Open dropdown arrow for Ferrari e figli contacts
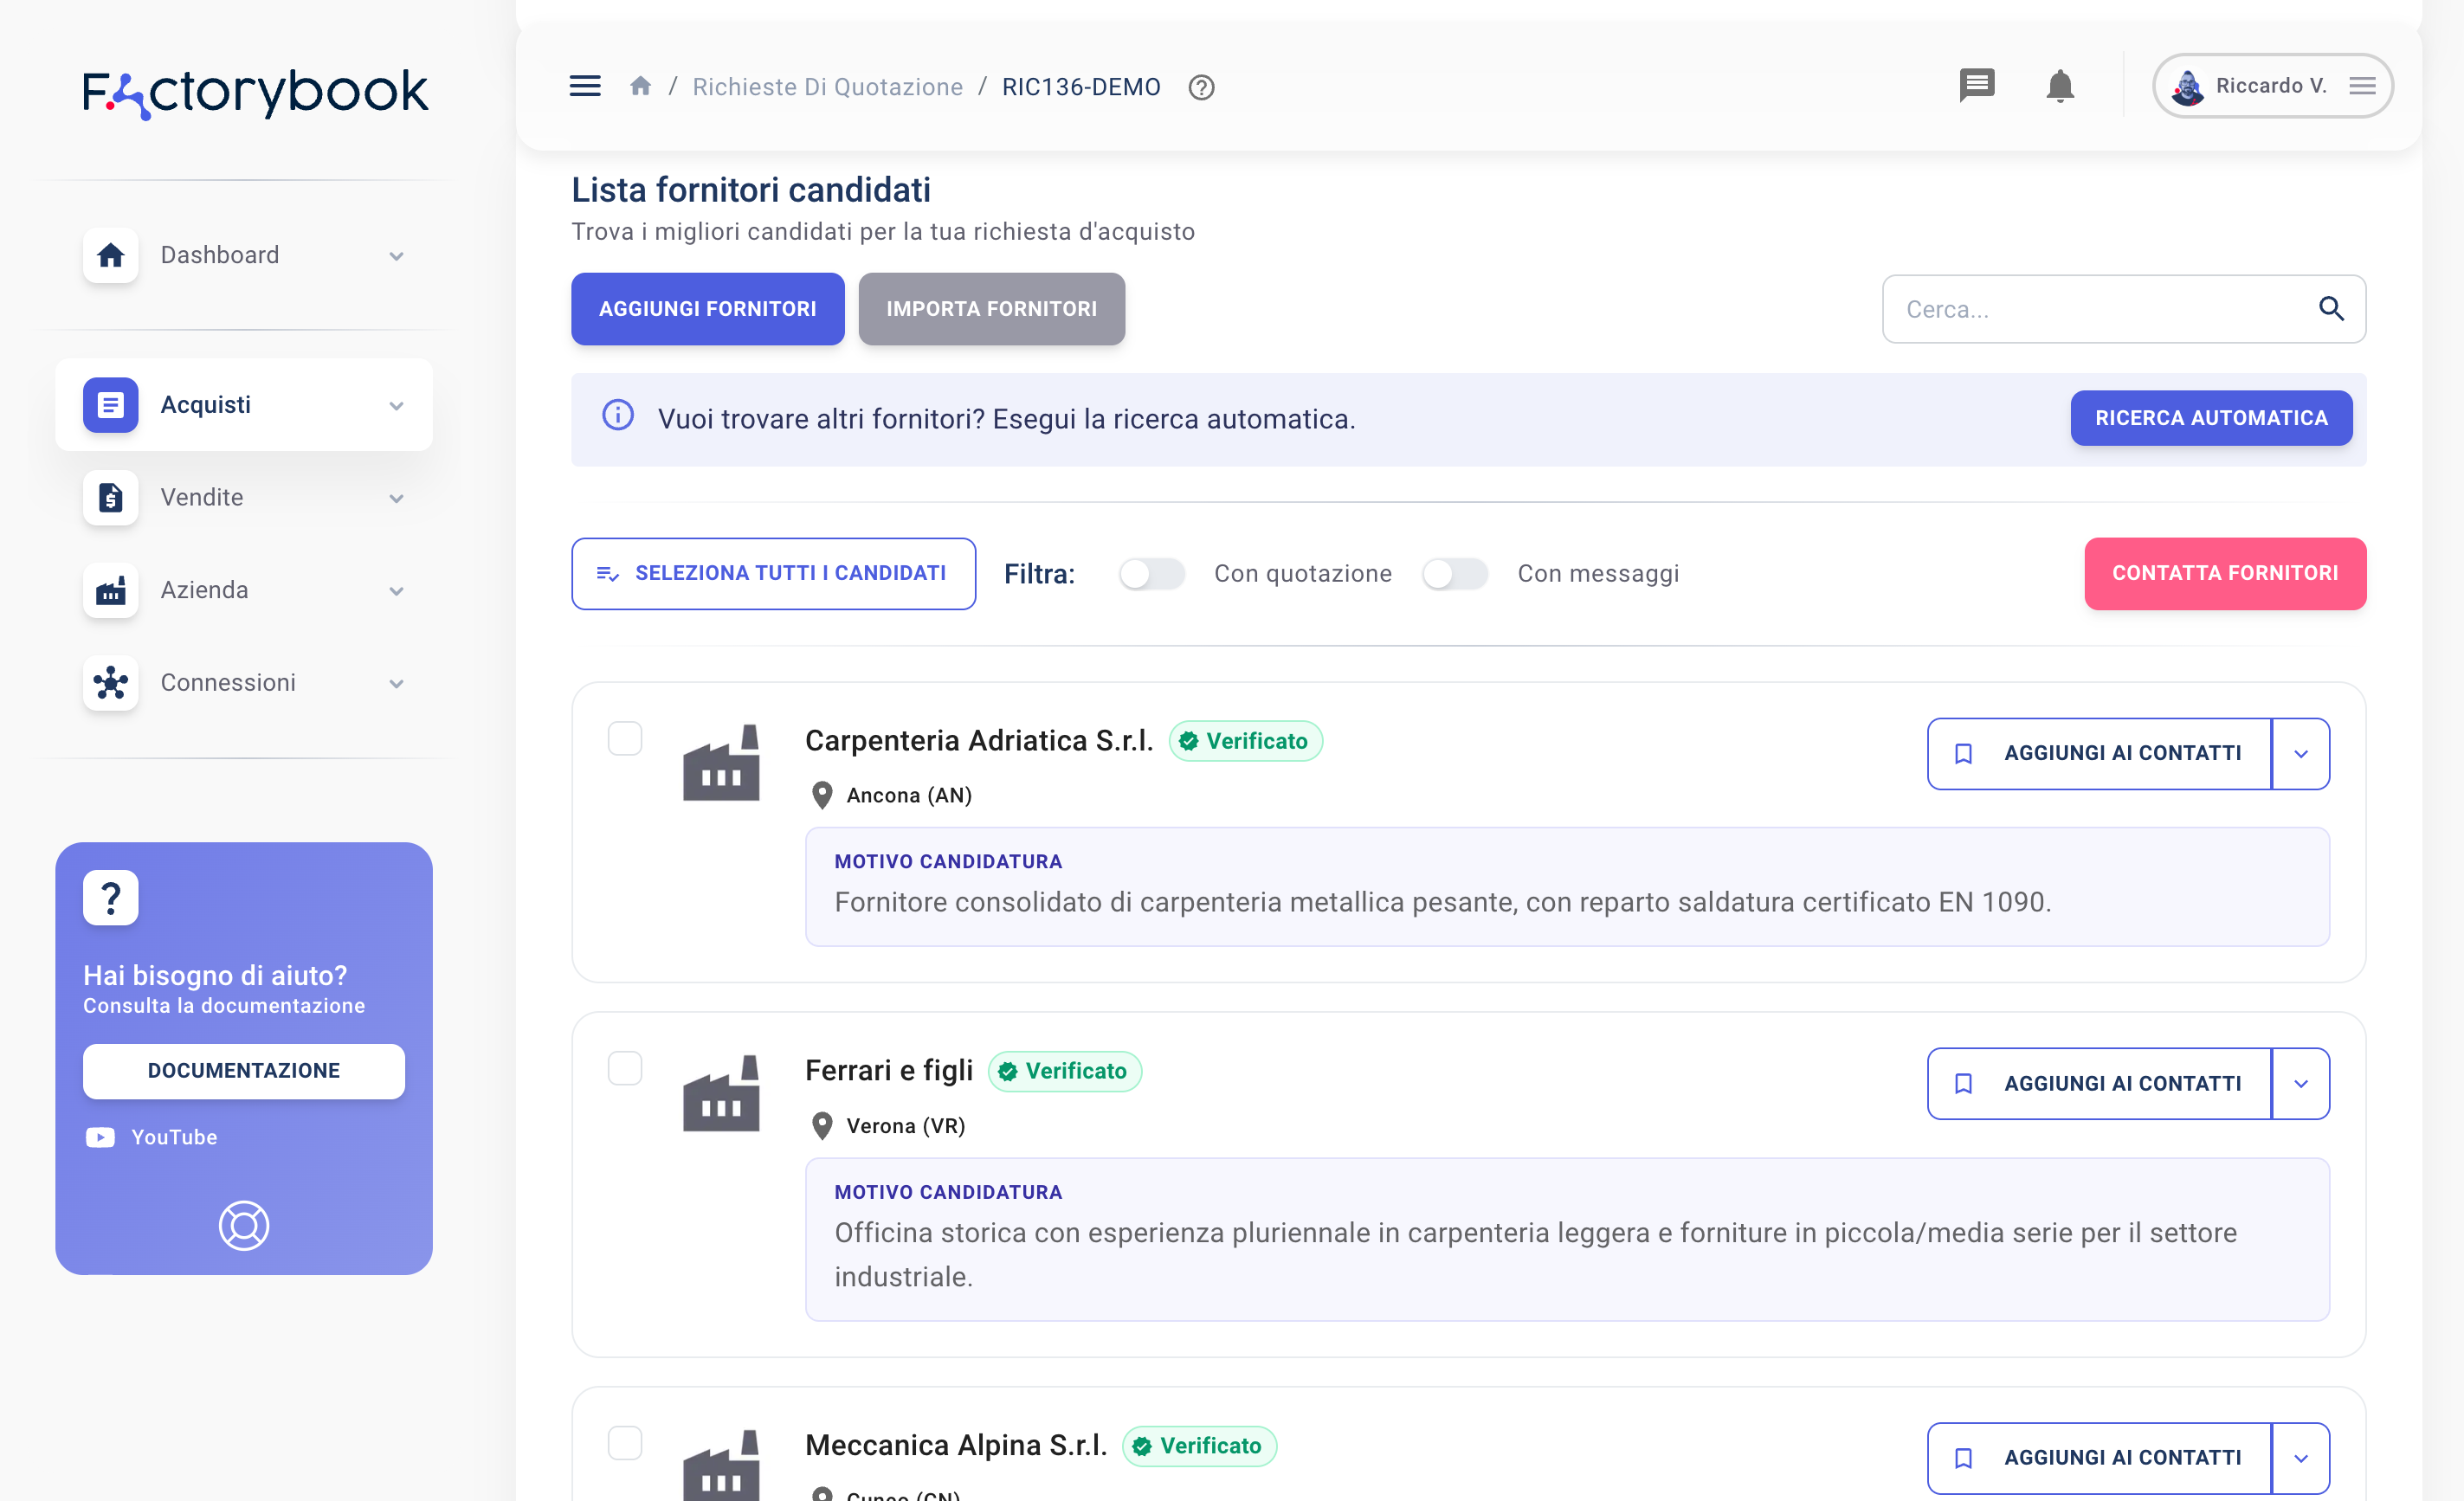The height and width of the screenshot is (1501, 2464). [2301, 1084]
